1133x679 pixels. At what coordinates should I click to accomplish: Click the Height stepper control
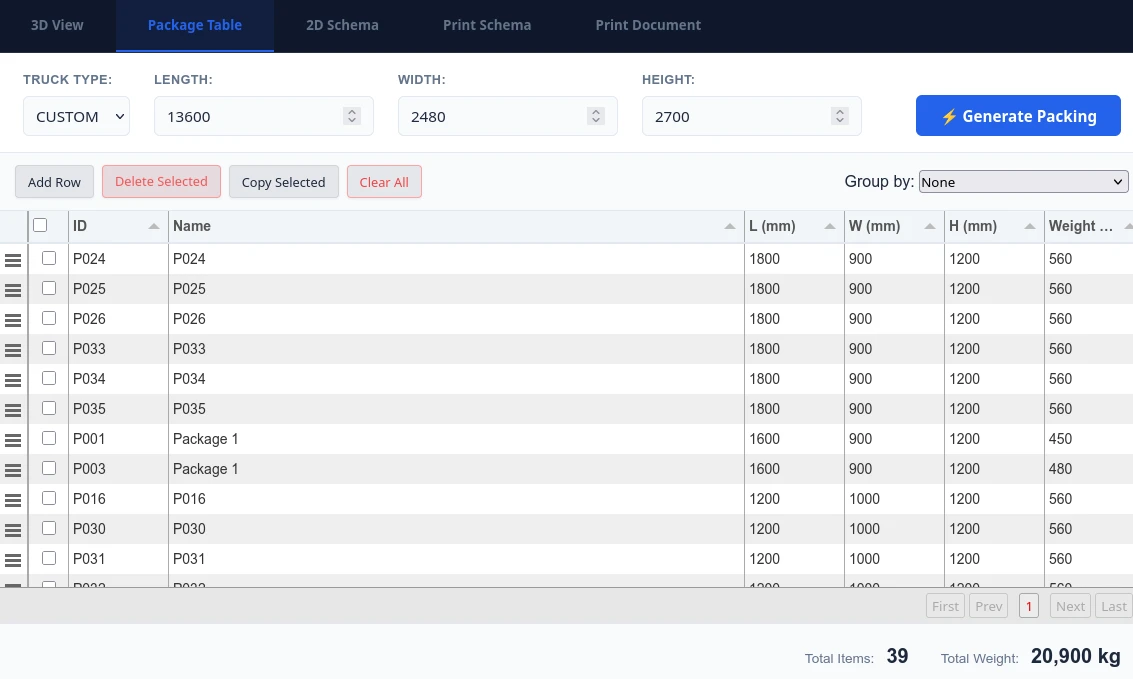coord(840,116)
